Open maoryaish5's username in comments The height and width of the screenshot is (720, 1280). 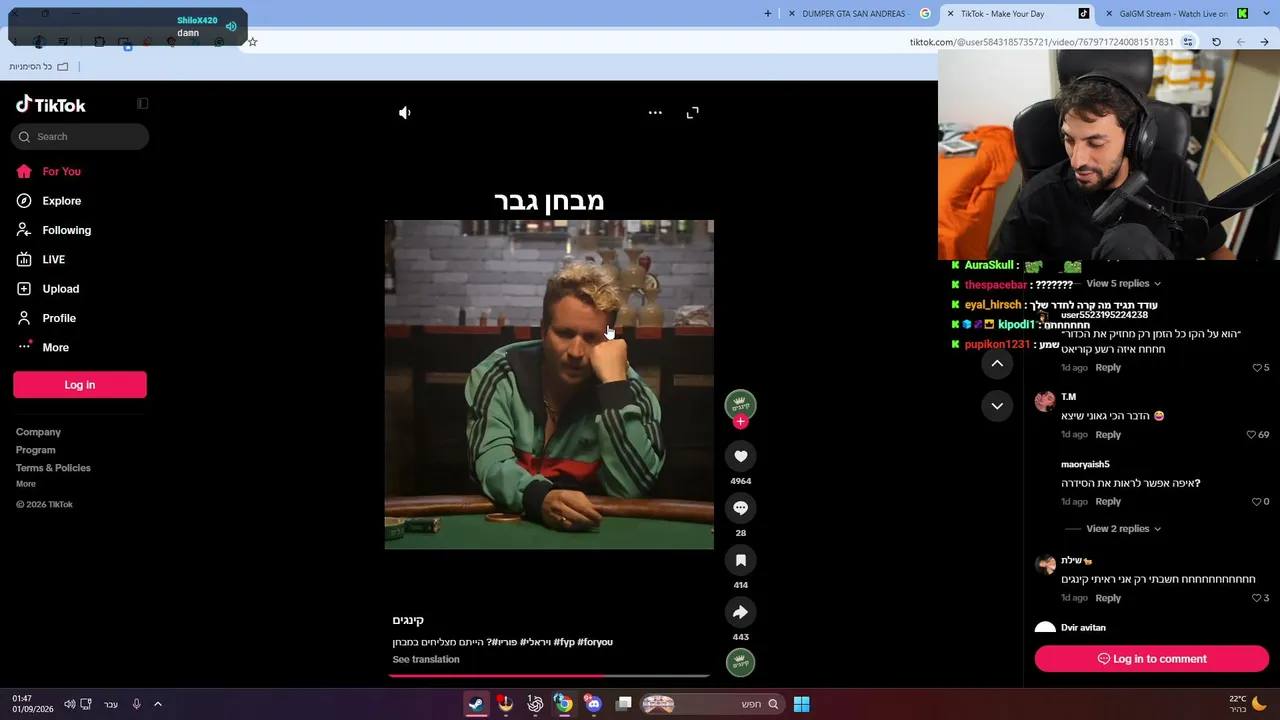point(1085,465)
